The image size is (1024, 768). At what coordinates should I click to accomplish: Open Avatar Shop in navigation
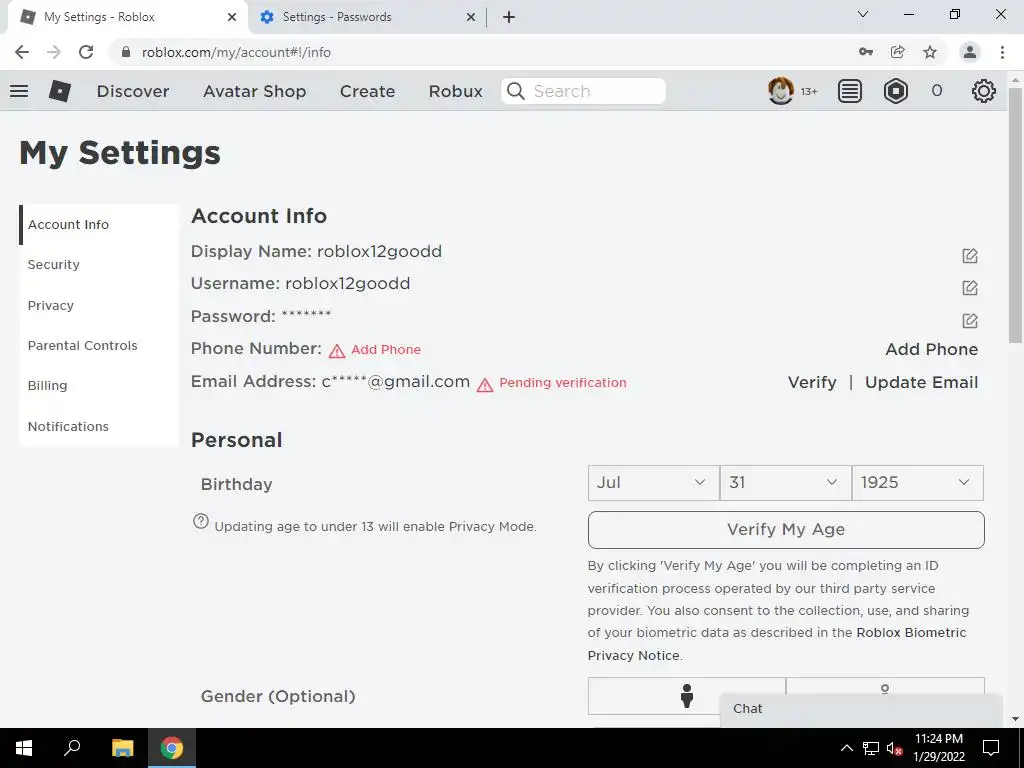click(x=254, y=91)
